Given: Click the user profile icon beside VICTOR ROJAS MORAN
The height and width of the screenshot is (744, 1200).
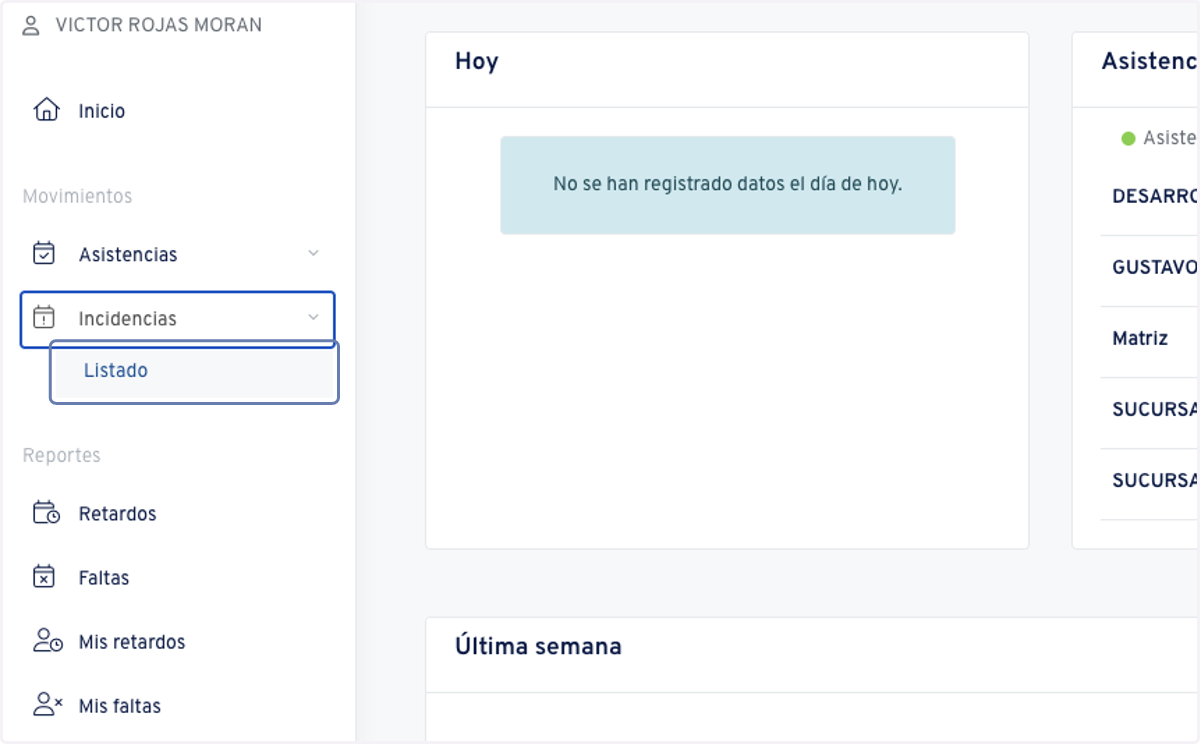Looking at the screenshot, I should pos(31,26).
